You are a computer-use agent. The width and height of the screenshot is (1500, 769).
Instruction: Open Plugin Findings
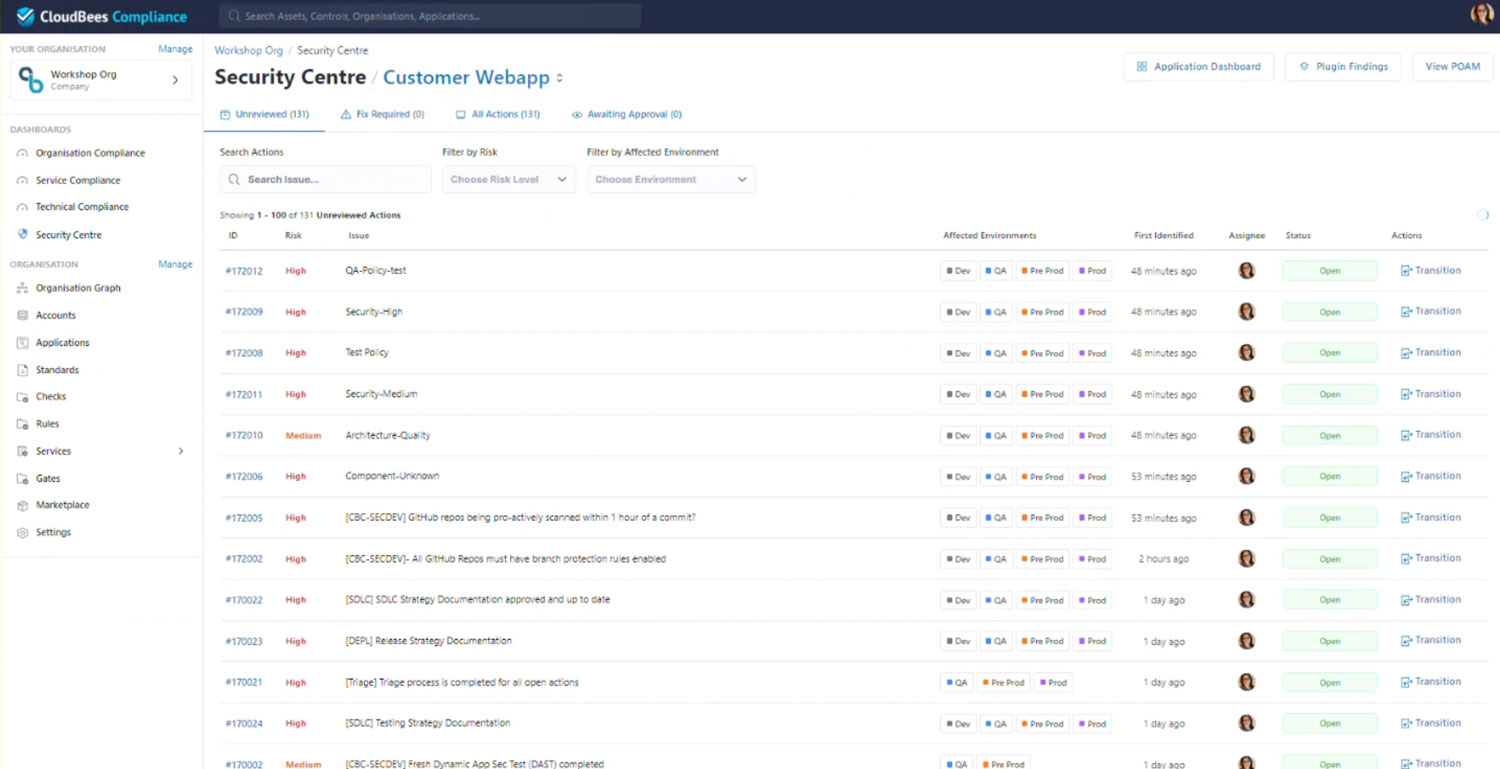(x=1343, y=67)
